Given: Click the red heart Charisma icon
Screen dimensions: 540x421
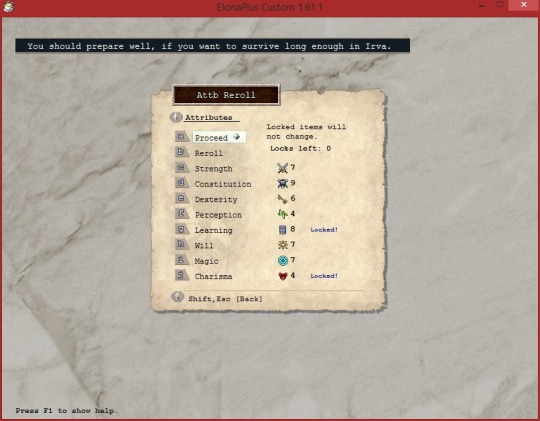Looking at the screenshot, I should pos(282,276).
